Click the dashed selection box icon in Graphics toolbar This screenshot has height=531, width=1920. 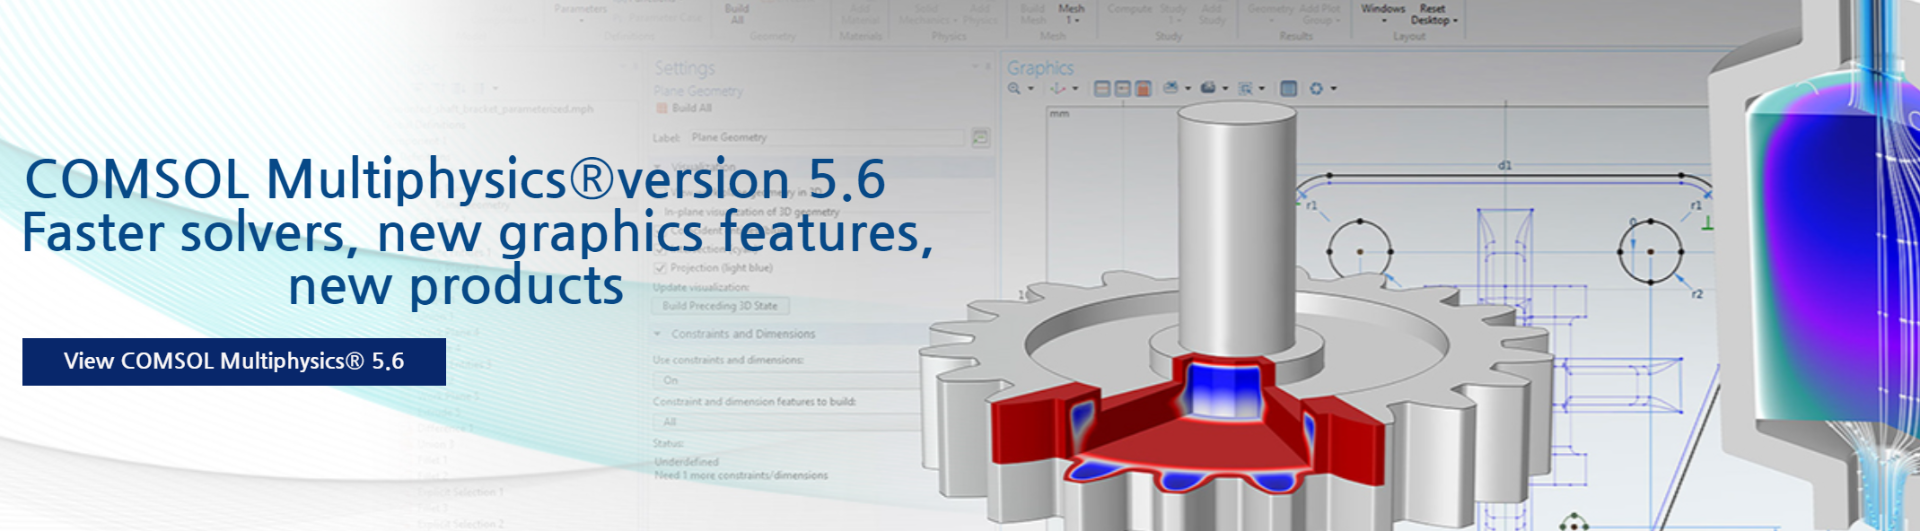point(1245,89)
